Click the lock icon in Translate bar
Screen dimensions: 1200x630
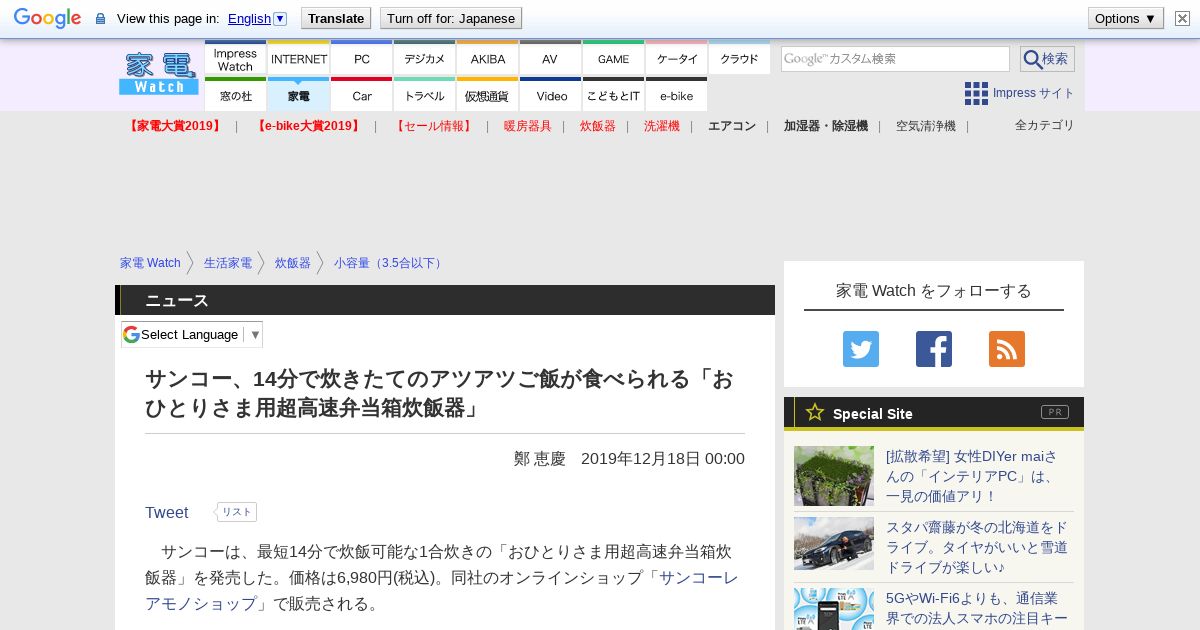100,19
